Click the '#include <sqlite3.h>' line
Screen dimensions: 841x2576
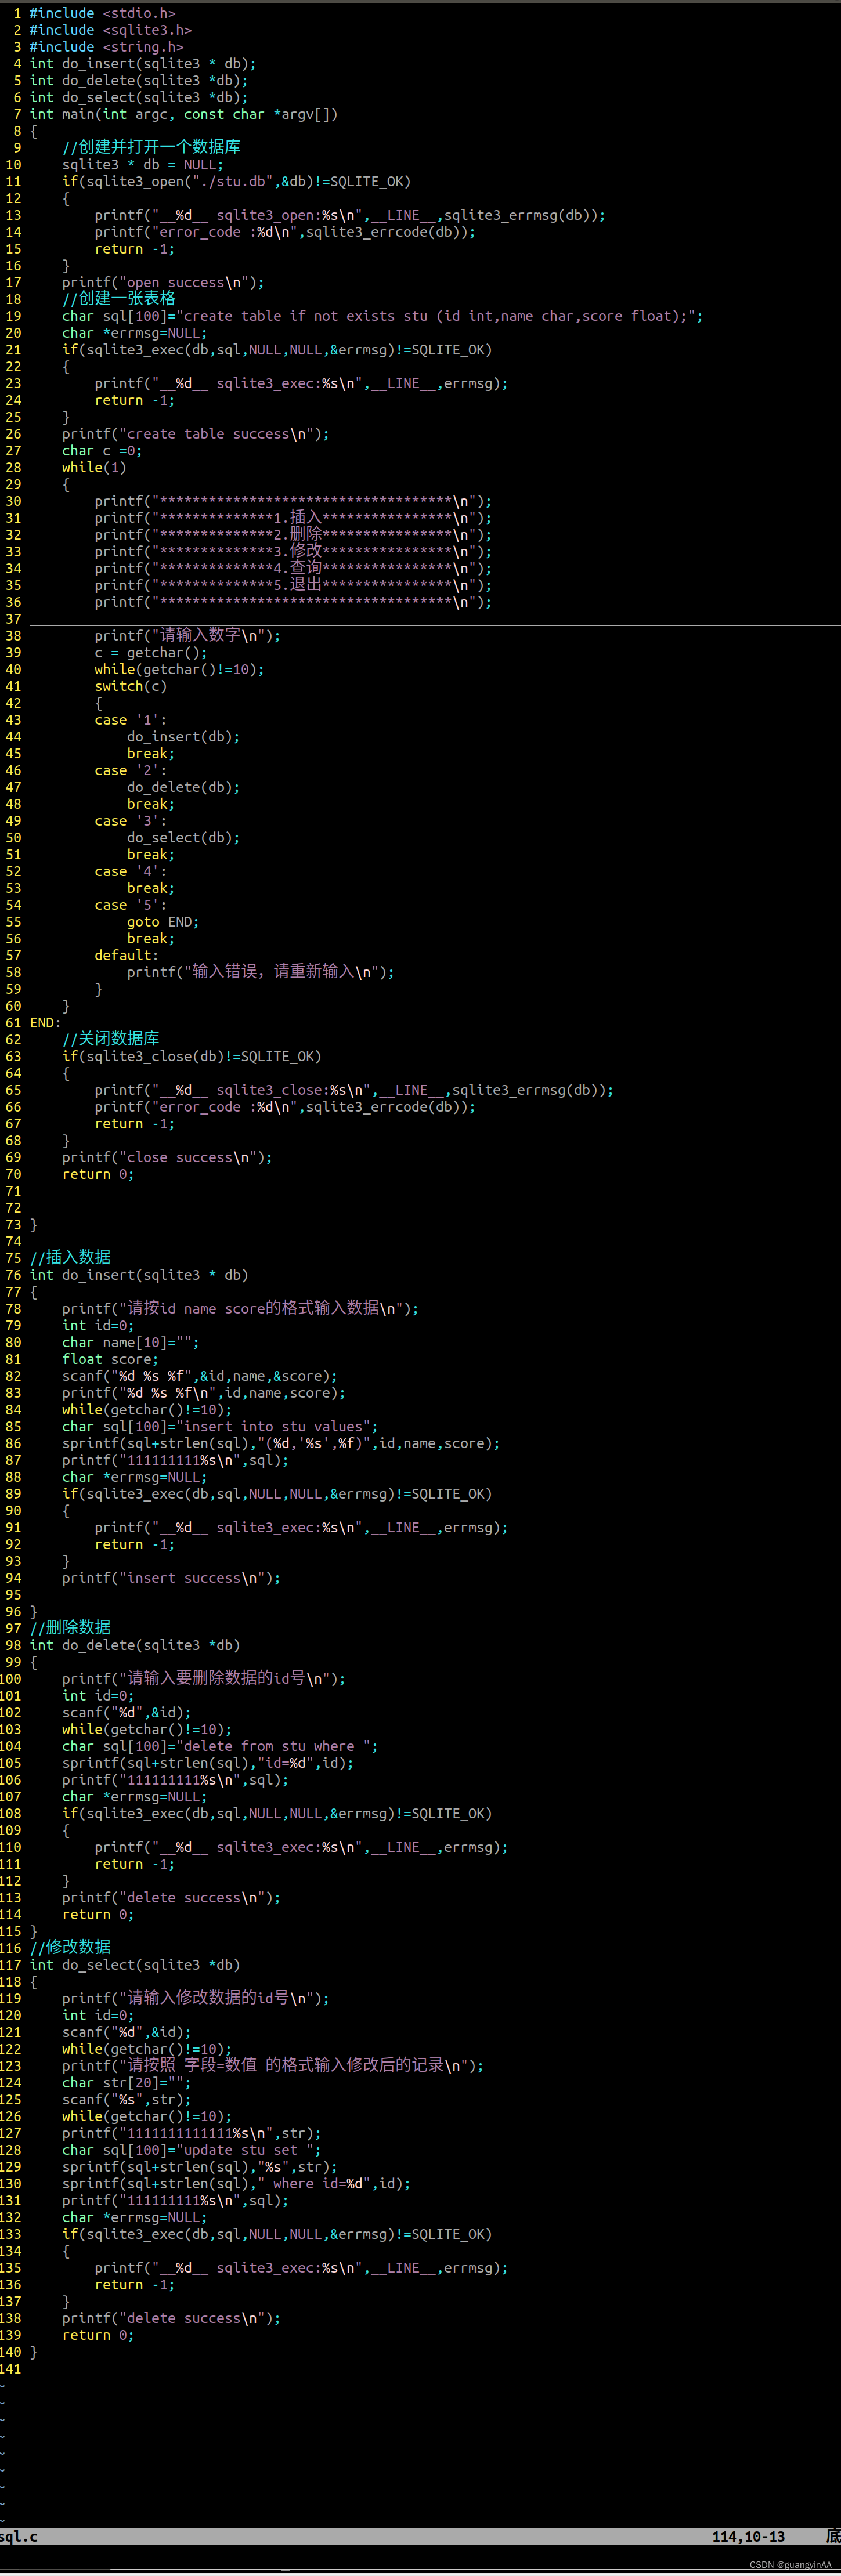pyautogui.click(x=110, y=30)
